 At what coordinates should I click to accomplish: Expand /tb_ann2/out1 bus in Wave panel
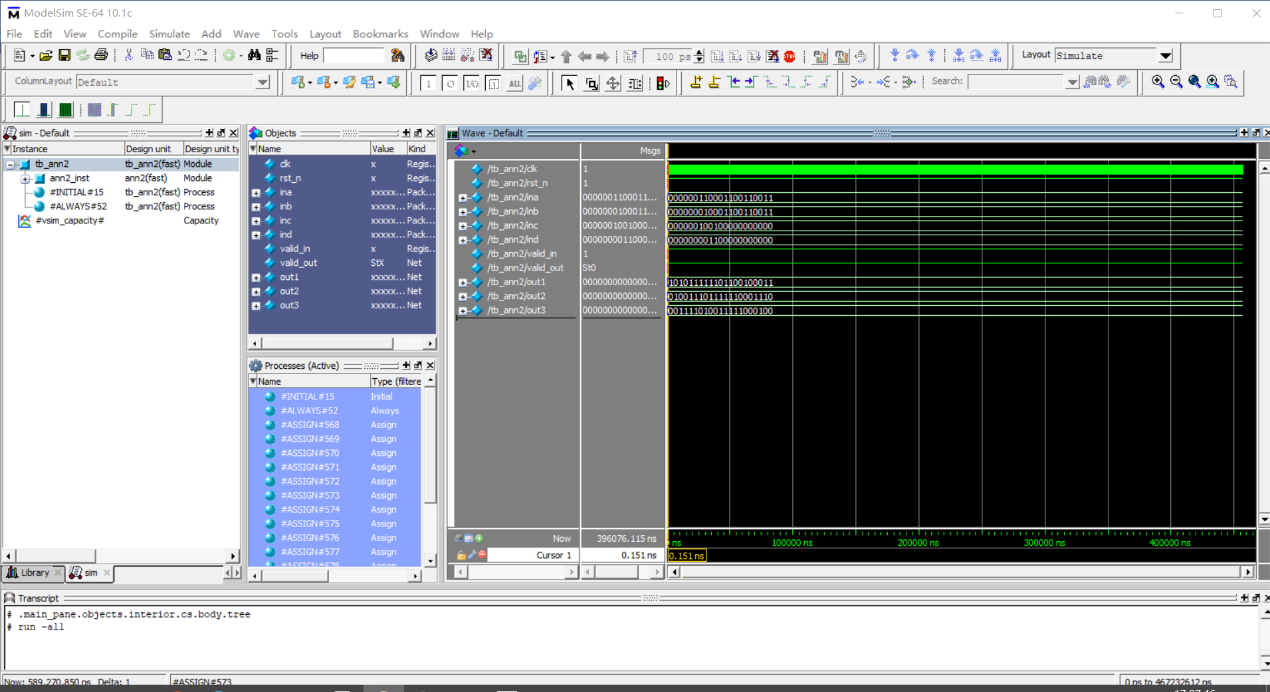click(x=462, y=283)
